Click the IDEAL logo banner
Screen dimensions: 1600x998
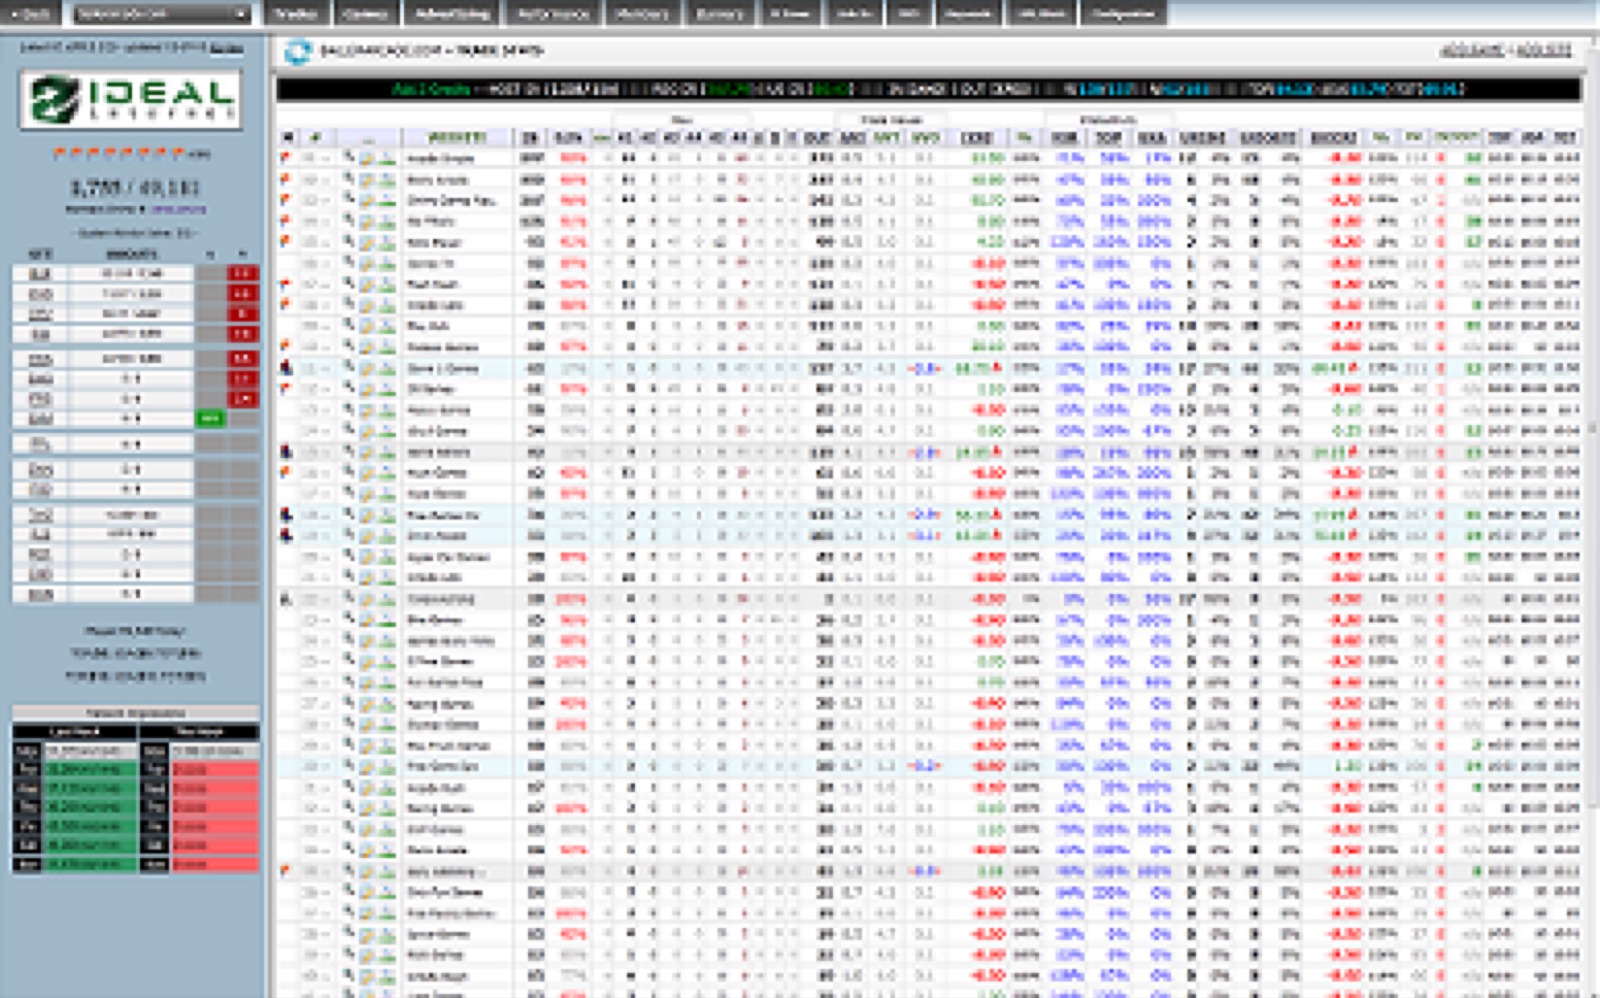coord(130,101)
